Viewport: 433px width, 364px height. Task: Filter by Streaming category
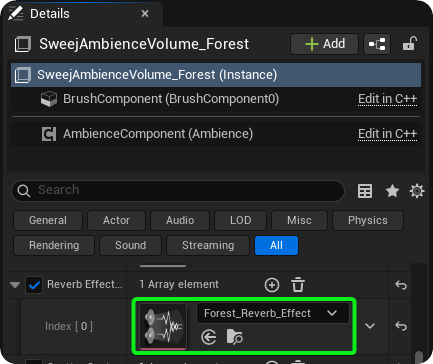coord(208,245)
